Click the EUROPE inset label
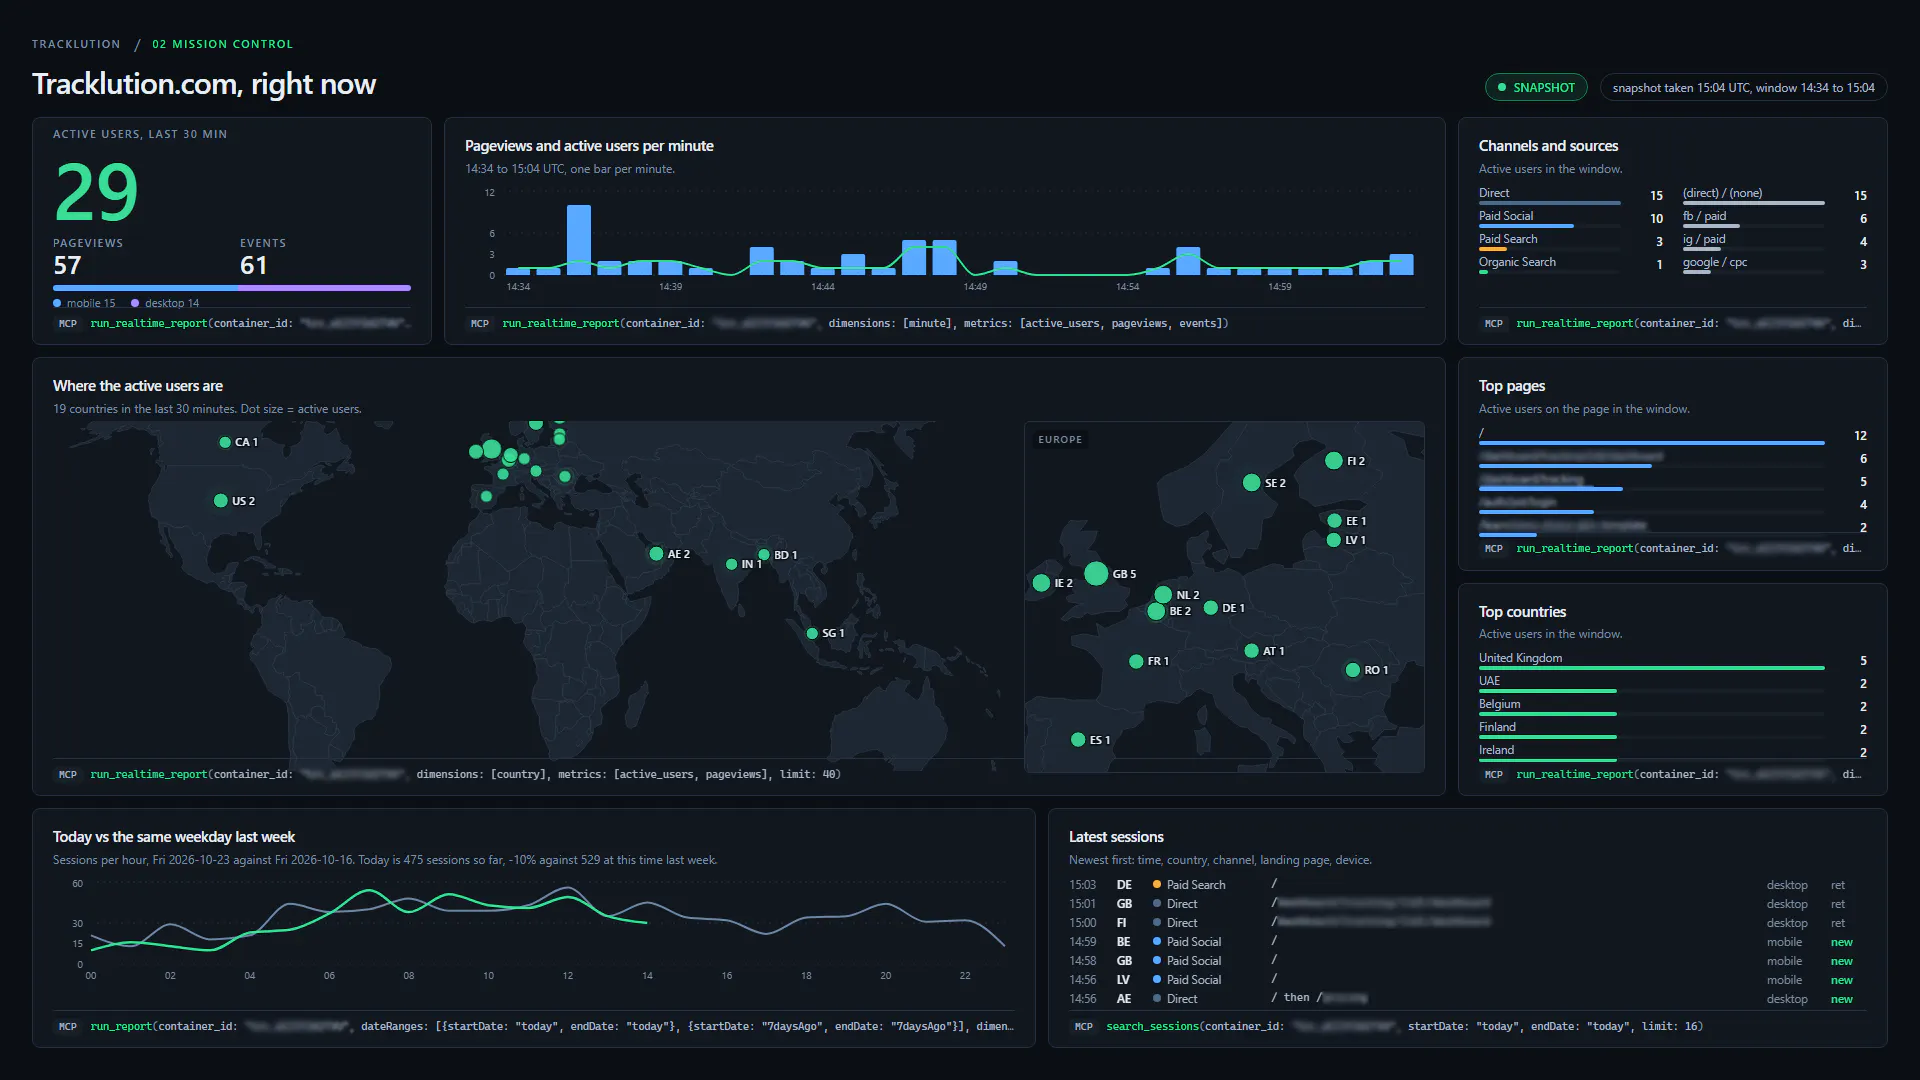This screenshot has width=1920, height=1080. click(1060, 440)
